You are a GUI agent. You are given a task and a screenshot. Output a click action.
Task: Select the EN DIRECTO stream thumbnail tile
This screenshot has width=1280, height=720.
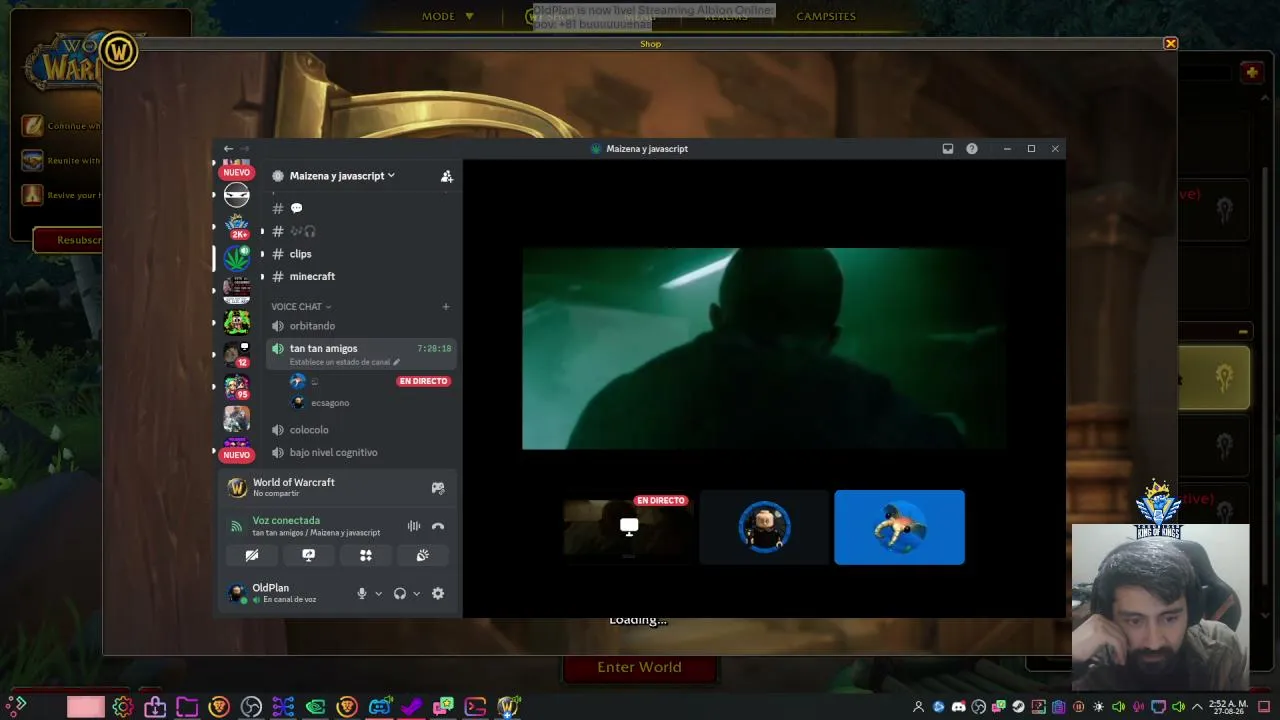pyautogui.click(x=628, y=527)
